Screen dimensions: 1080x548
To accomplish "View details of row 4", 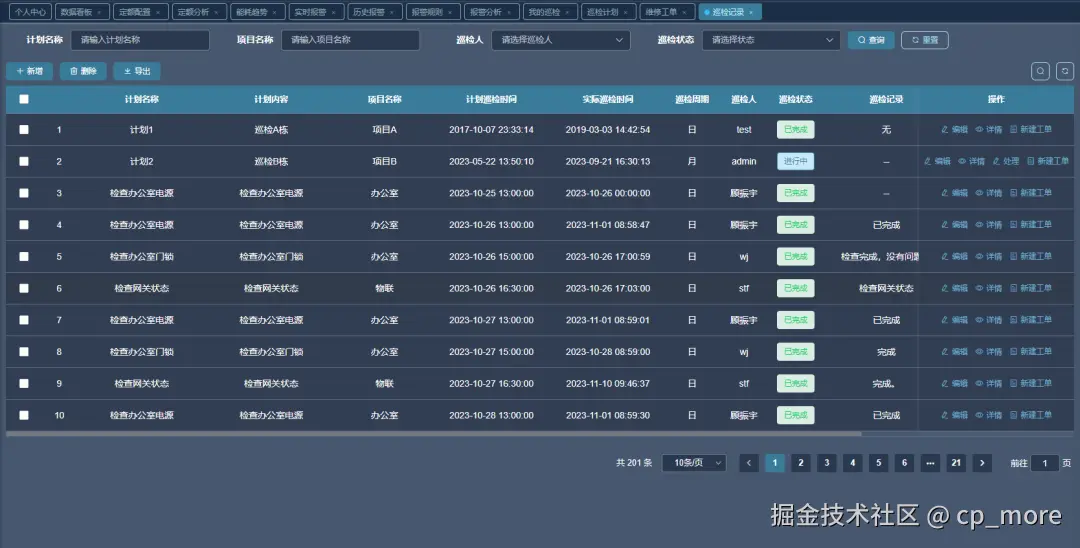I will pyautogui.click(x=988, y=224).
